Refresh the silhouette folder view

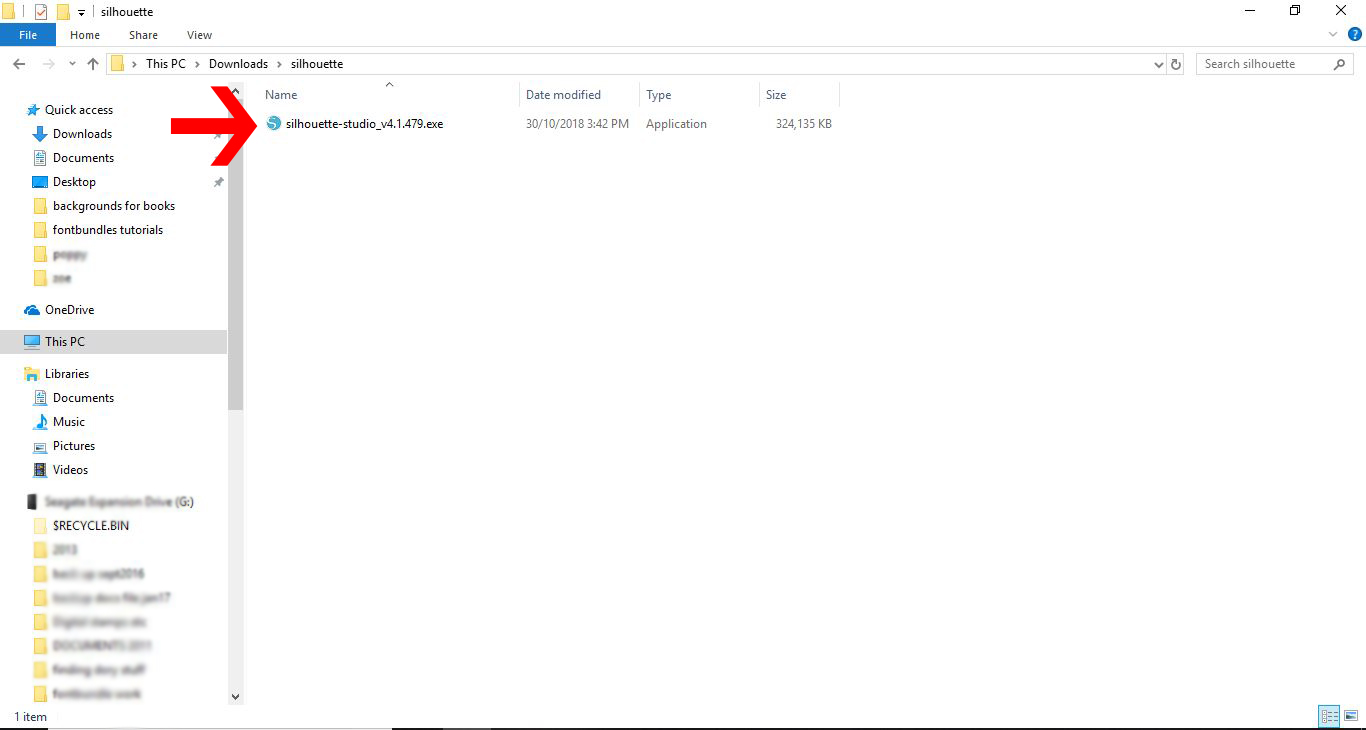tap(1176, 64)
